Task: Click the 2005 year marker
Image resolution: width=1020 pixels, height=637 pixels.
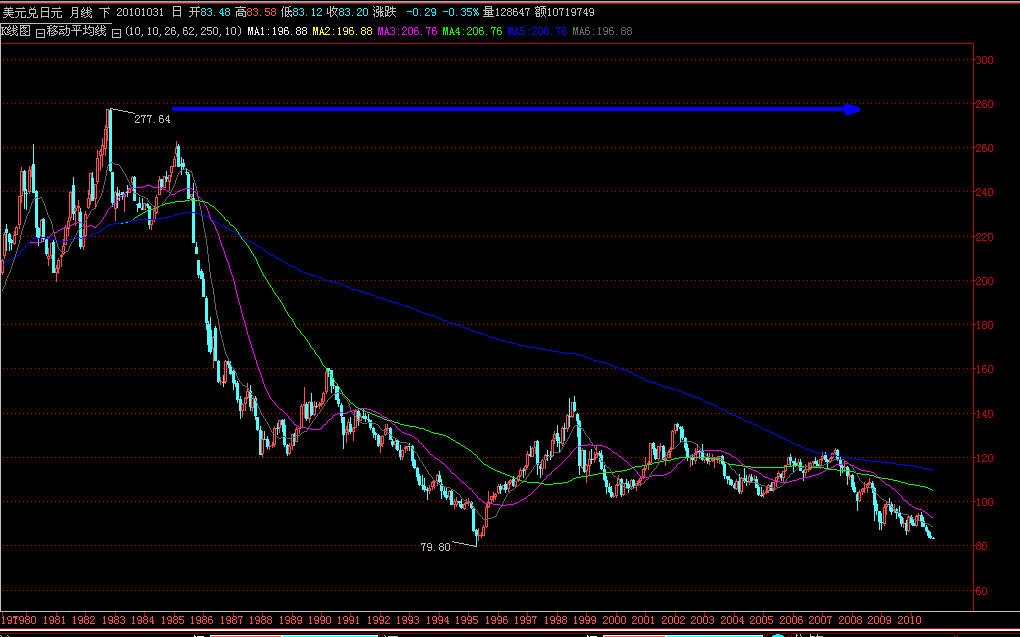Action: pyautogui.click(x=762, y=621)
